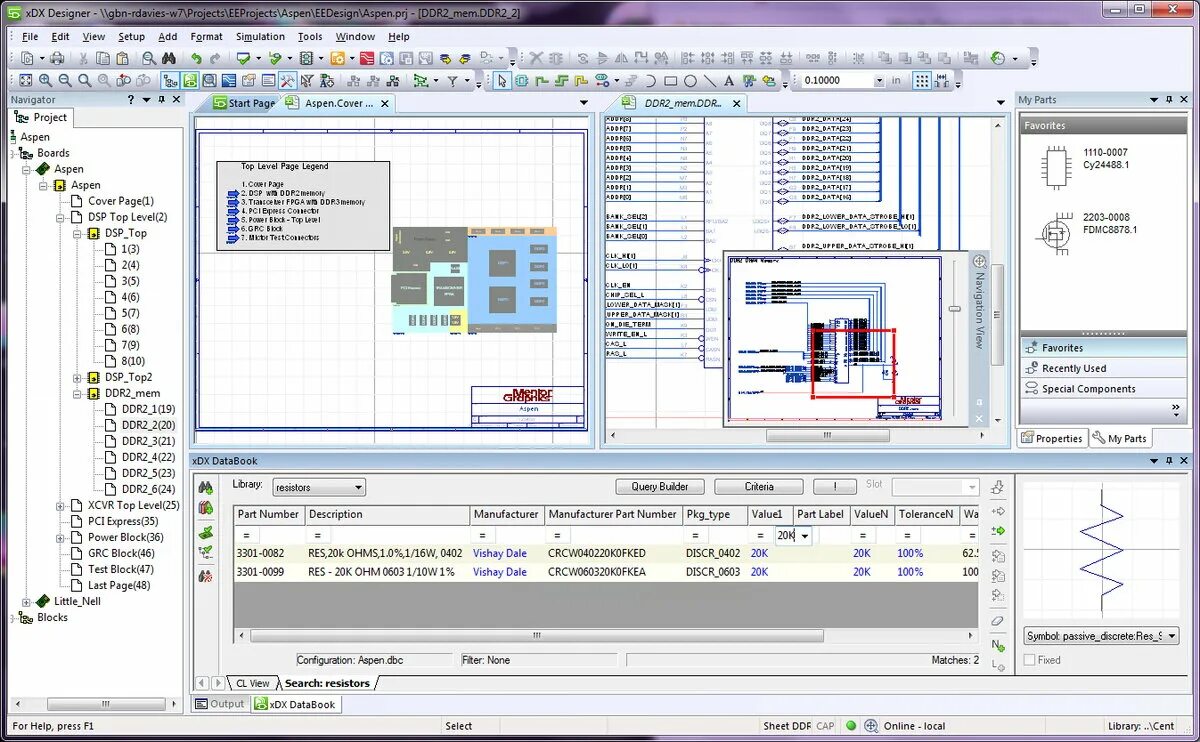This screenshot has height=742, width=1200.
Task: Click the Part Number filter field
Action: (270, 536)
